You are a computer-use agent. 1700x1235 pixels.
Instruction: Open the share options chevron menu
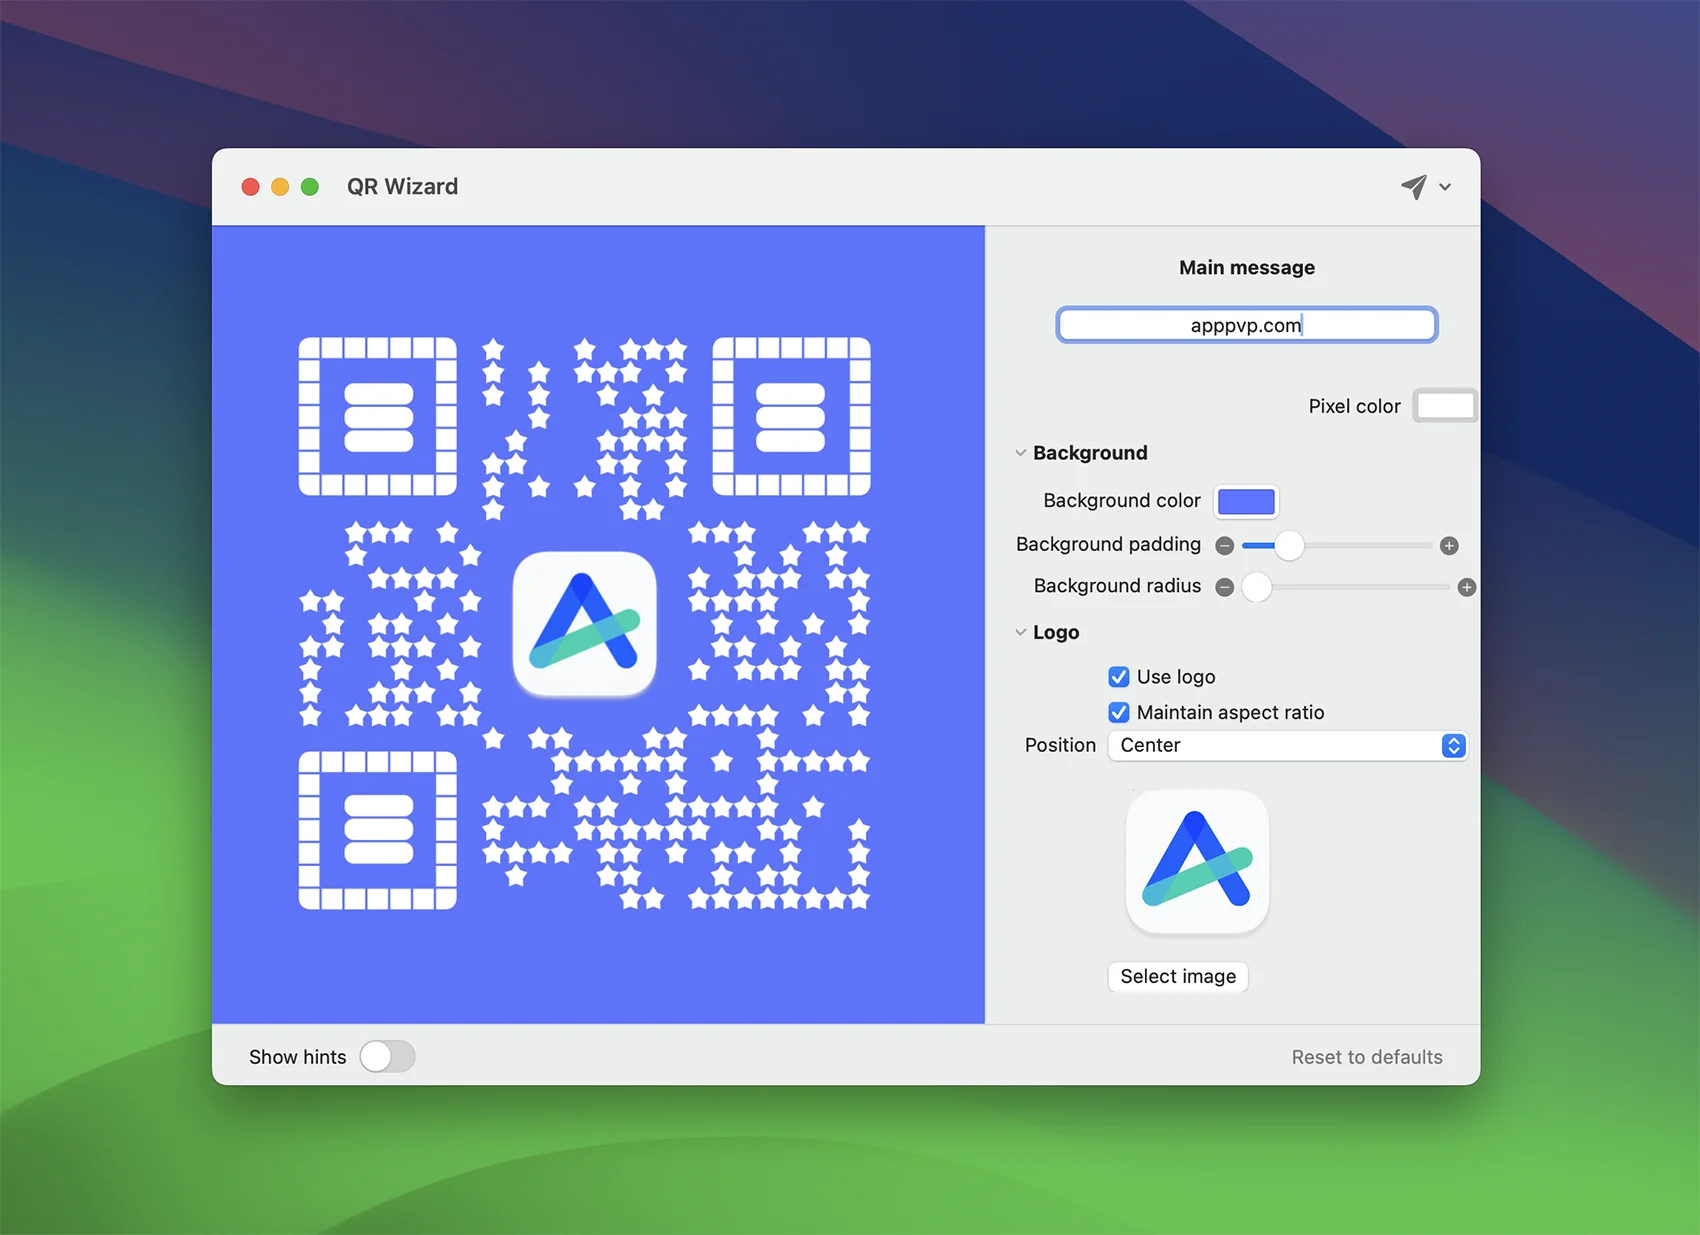[1445, 187]
